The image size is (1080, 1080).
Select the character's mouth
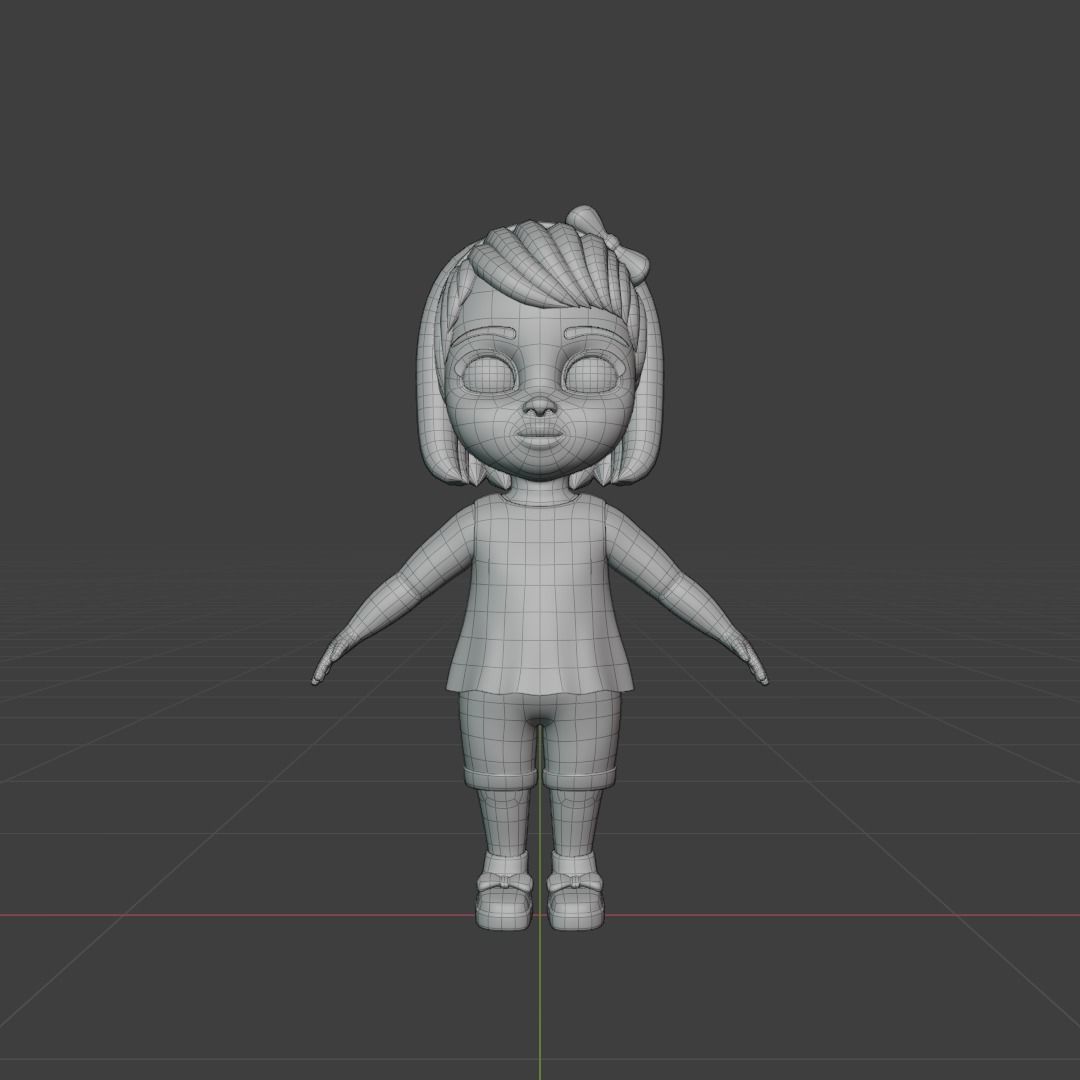tap(541, 435)
